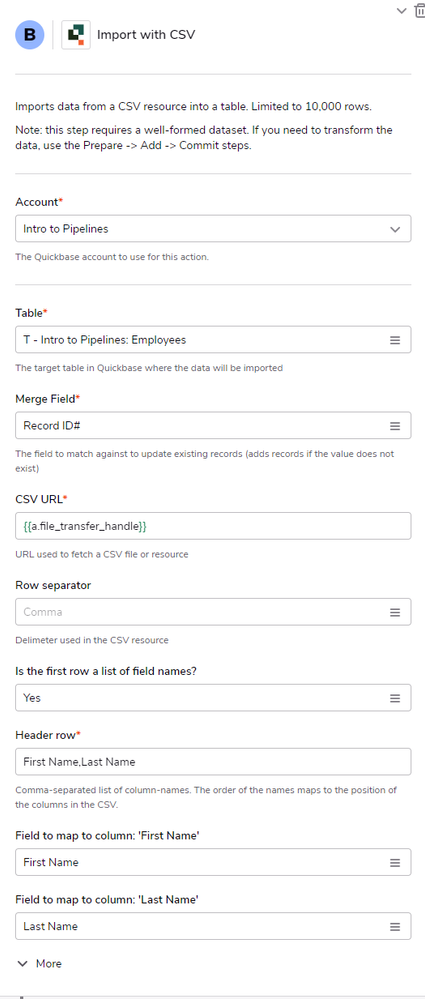This screenshot has height=999, width=425.
Task: Select the Yes value for first row option
Action: (213, 698)
